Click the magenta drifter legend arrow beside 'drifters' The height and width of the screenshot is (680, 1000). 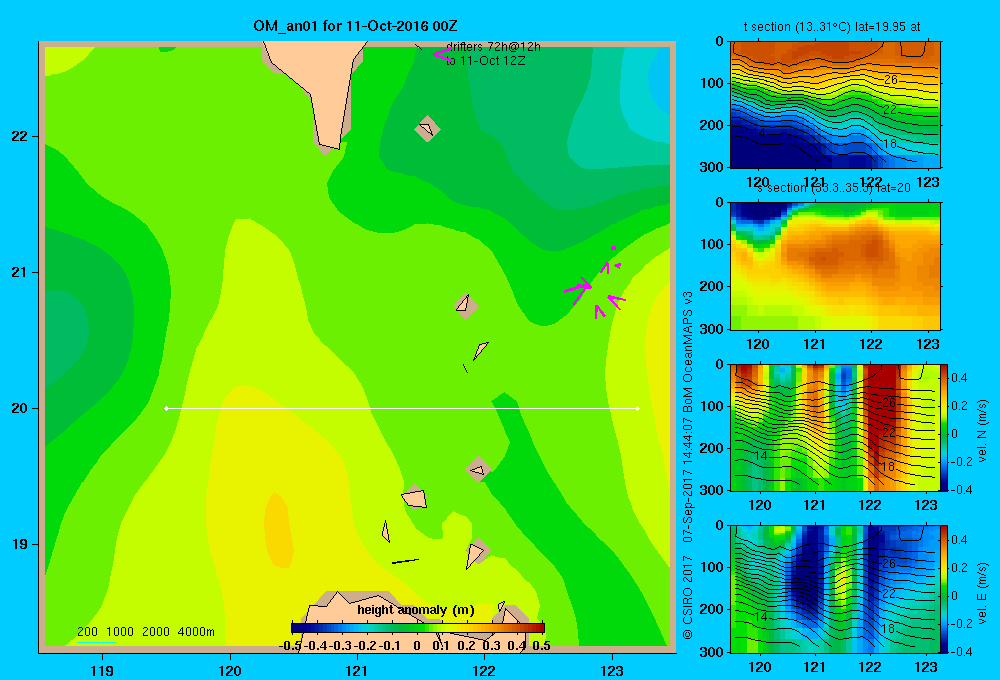(x=442, y=54)
